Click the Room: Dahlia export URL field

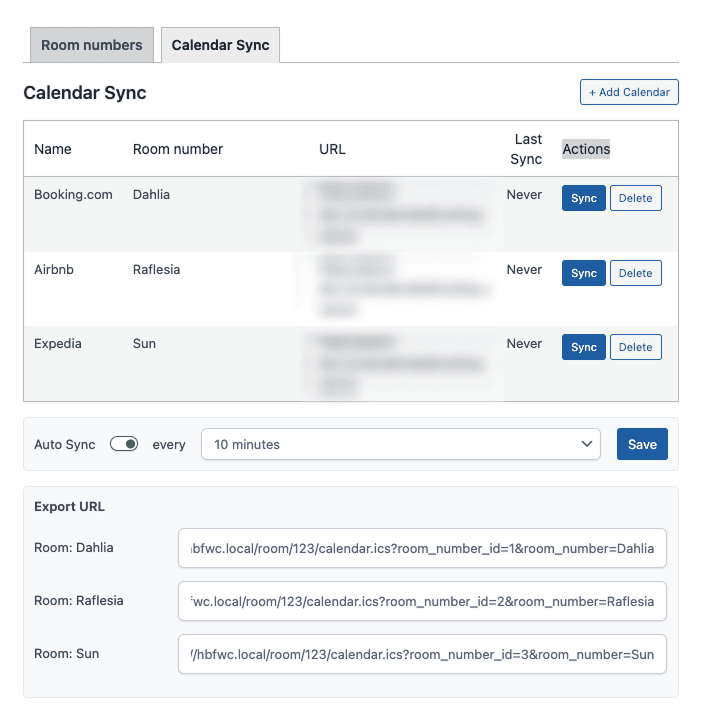click(422, 548)
